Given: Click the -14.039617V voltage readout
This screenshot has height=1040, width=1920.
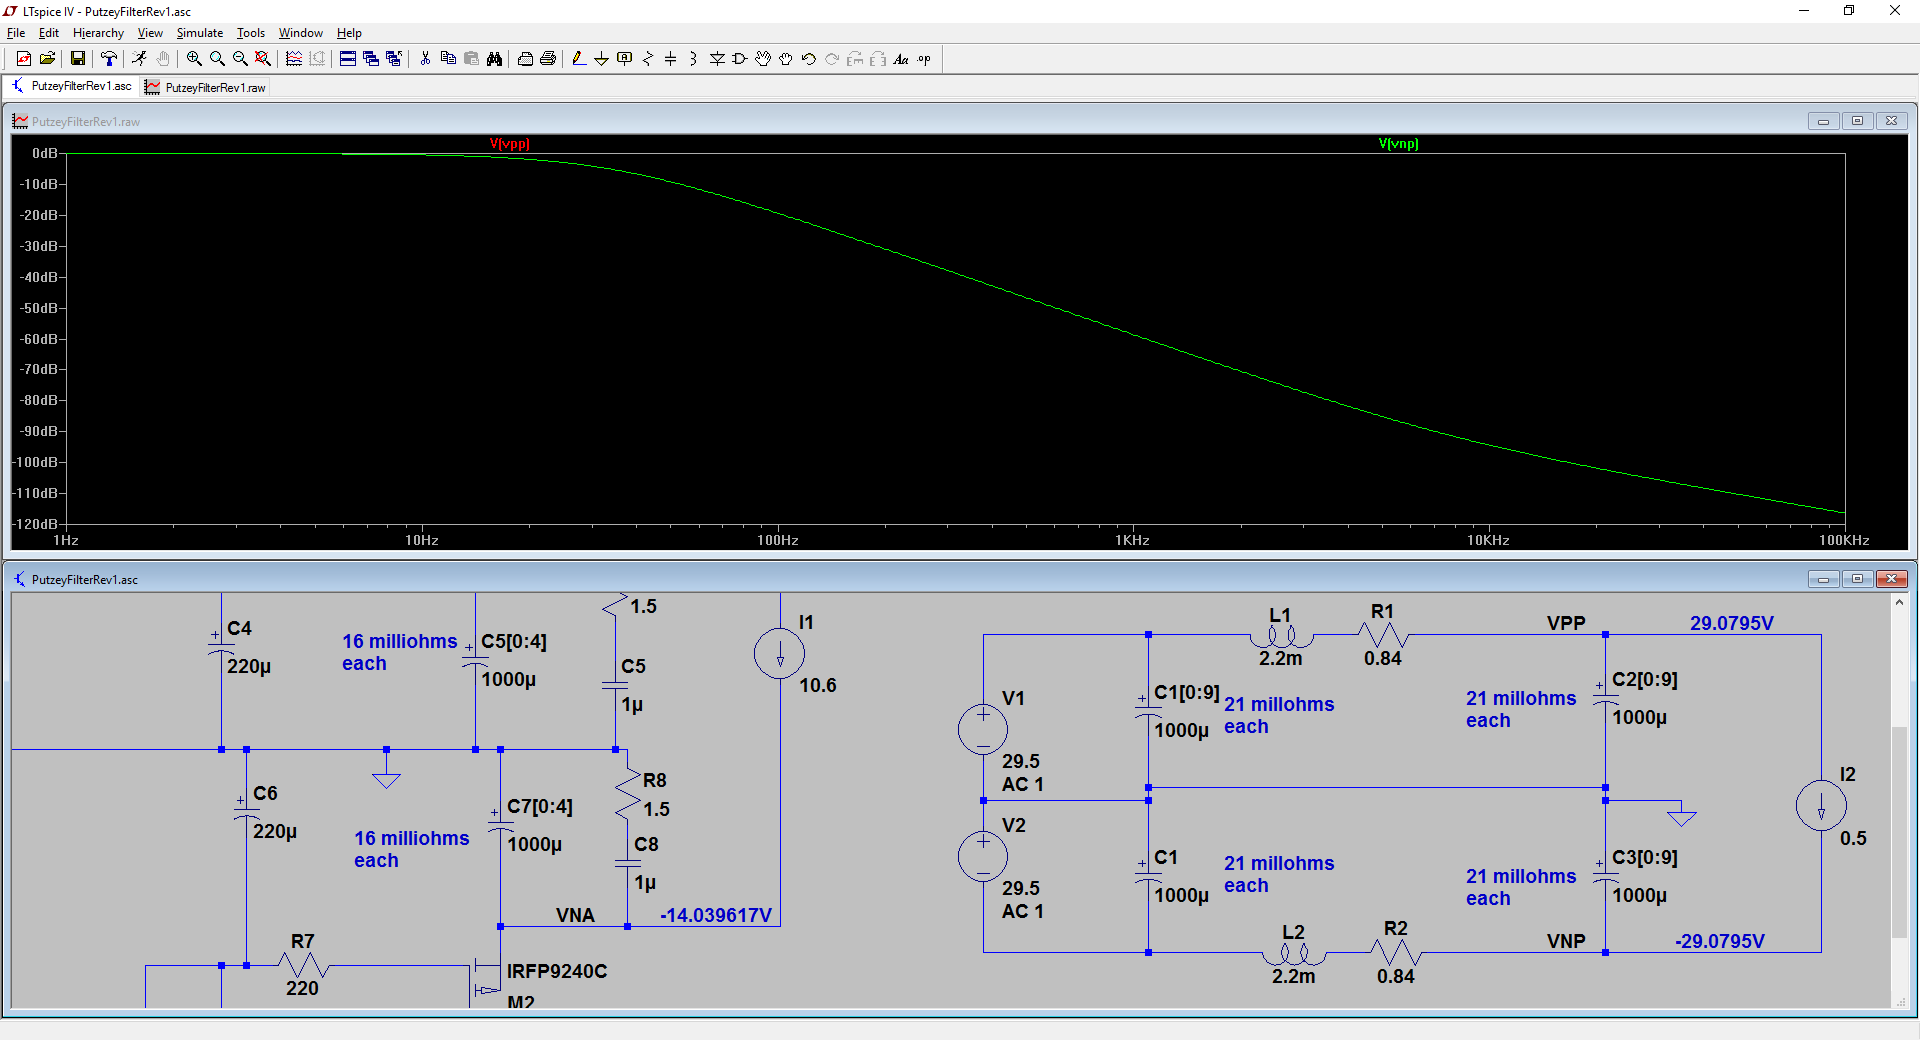Looking at the screenshot, I should point(716,915).
